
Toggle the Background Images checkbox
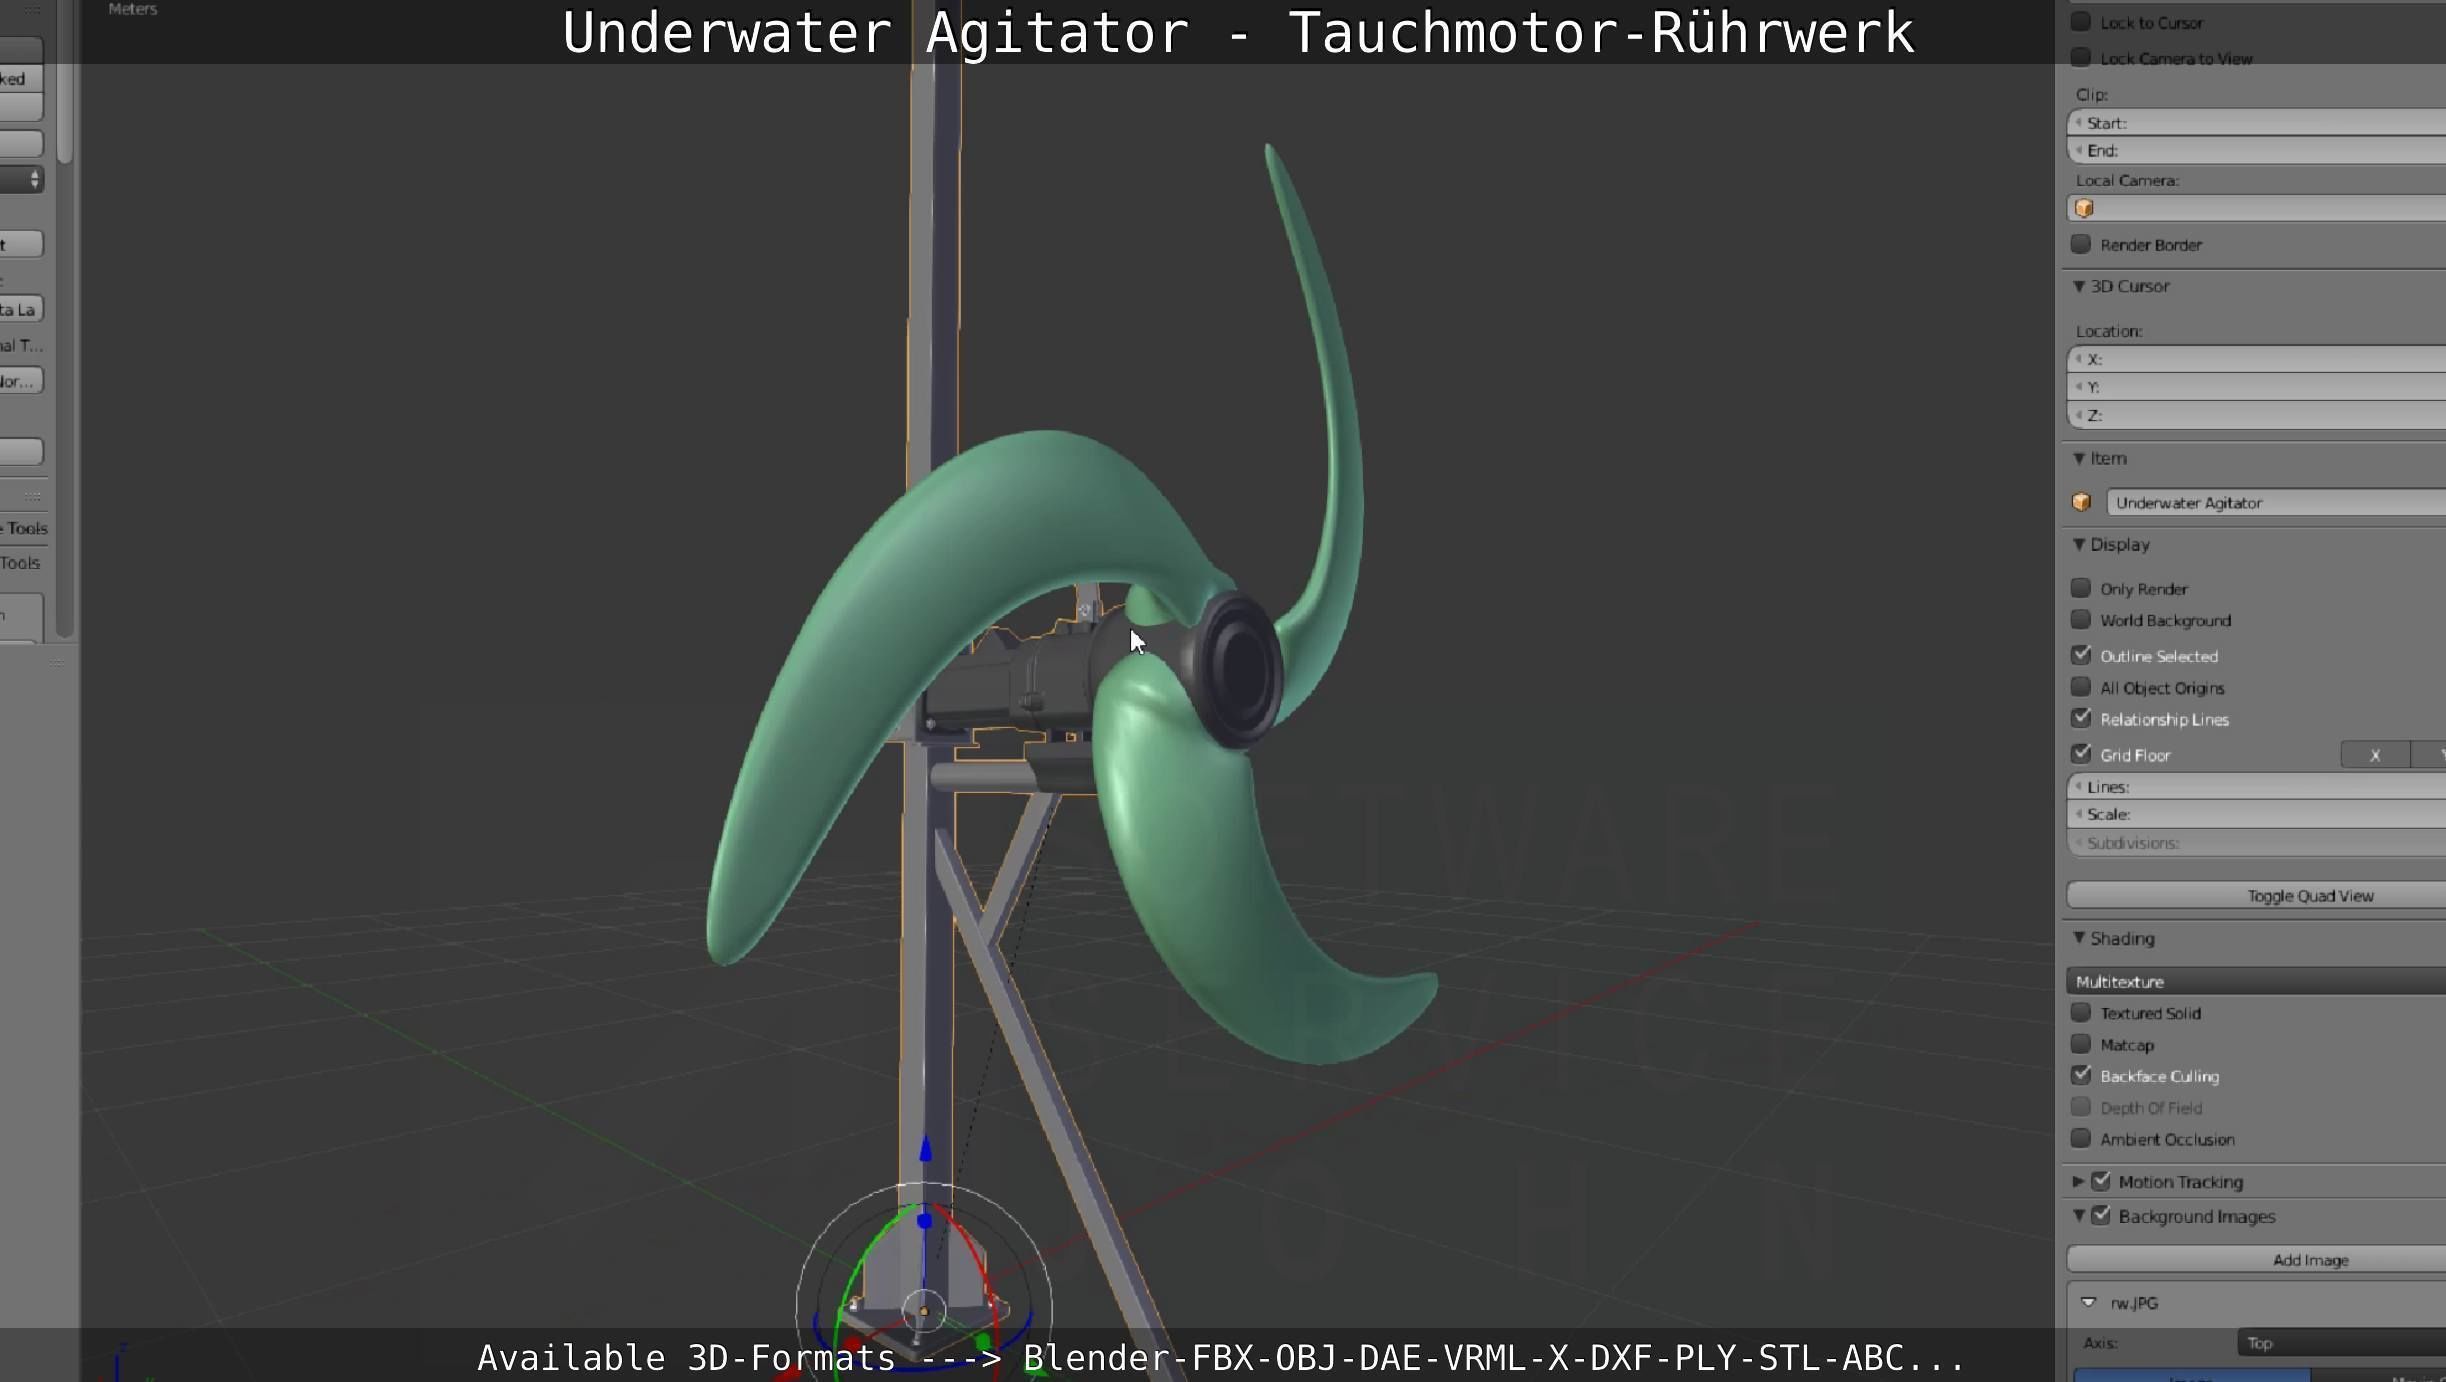[x=2101, y=1215]
